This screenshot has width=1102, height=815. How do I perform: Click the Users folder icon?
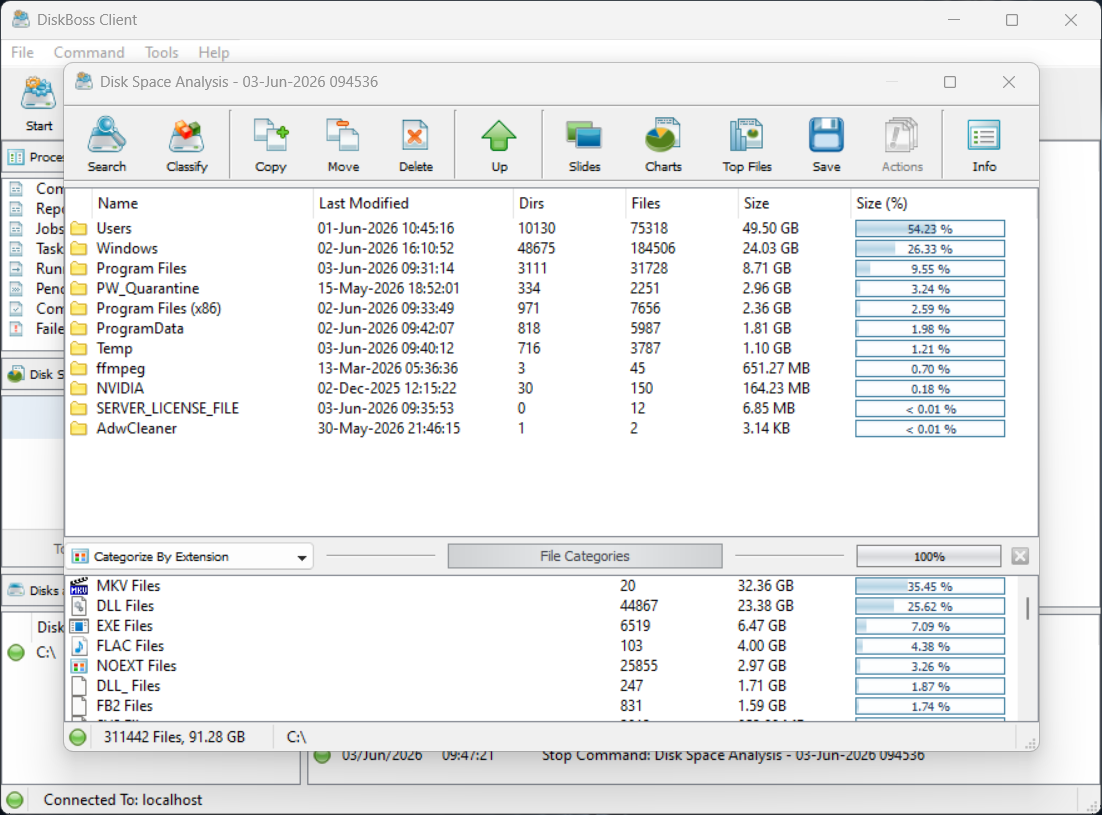point(79,228)
